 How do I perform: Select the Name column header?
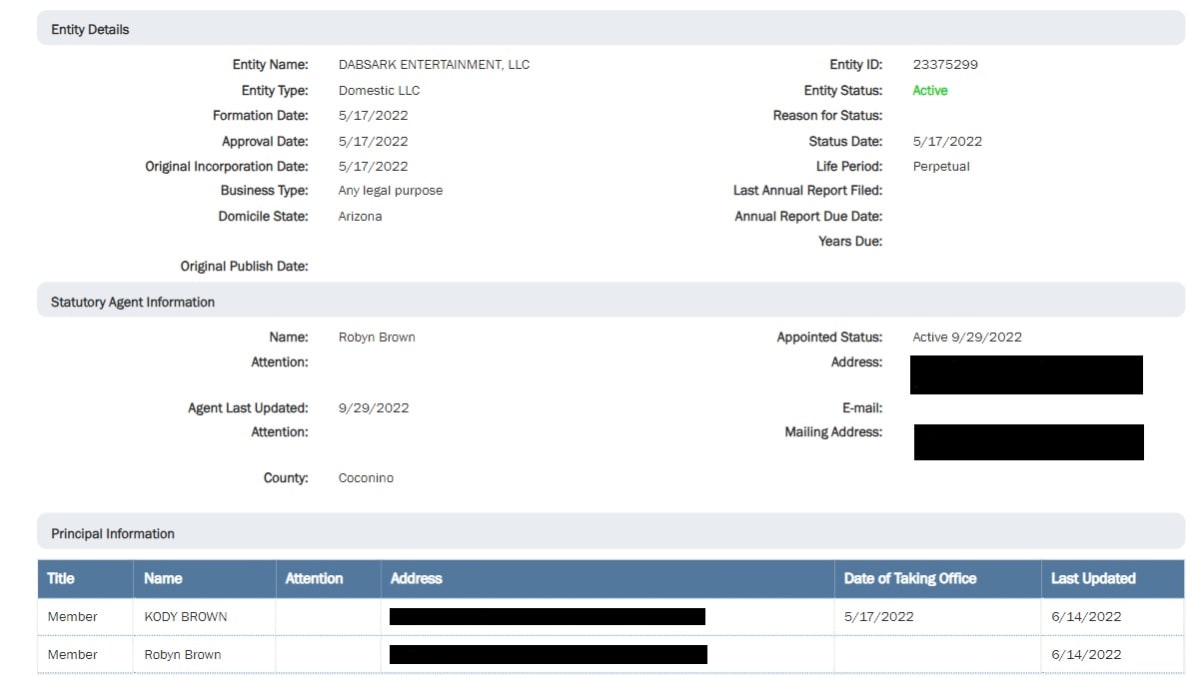[x=163, y=578]
